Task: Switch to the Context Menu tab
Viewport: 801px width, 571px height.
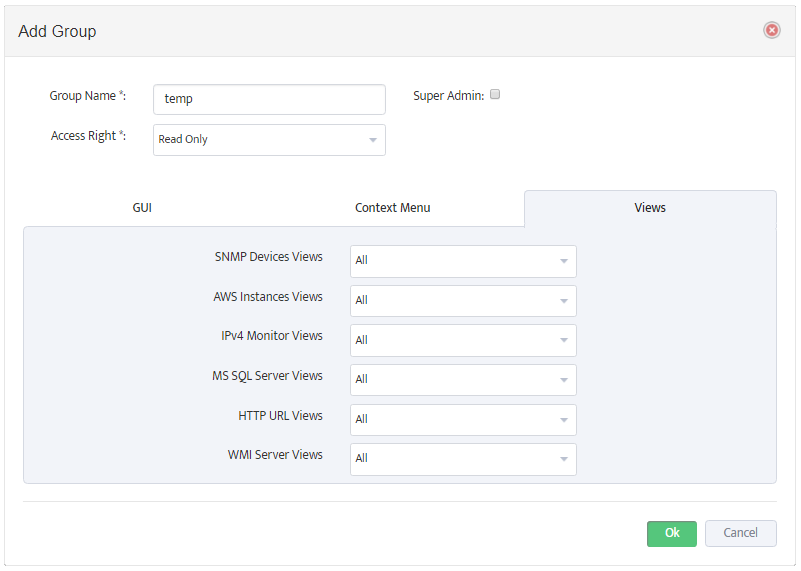Action: point(392,208)
